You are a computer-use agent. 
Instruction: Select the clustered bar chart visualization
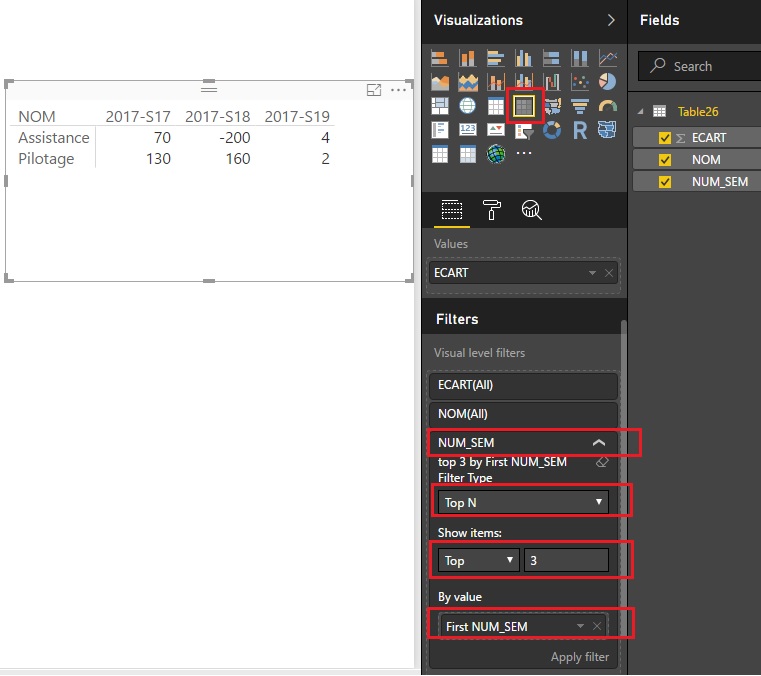[496, 58]
